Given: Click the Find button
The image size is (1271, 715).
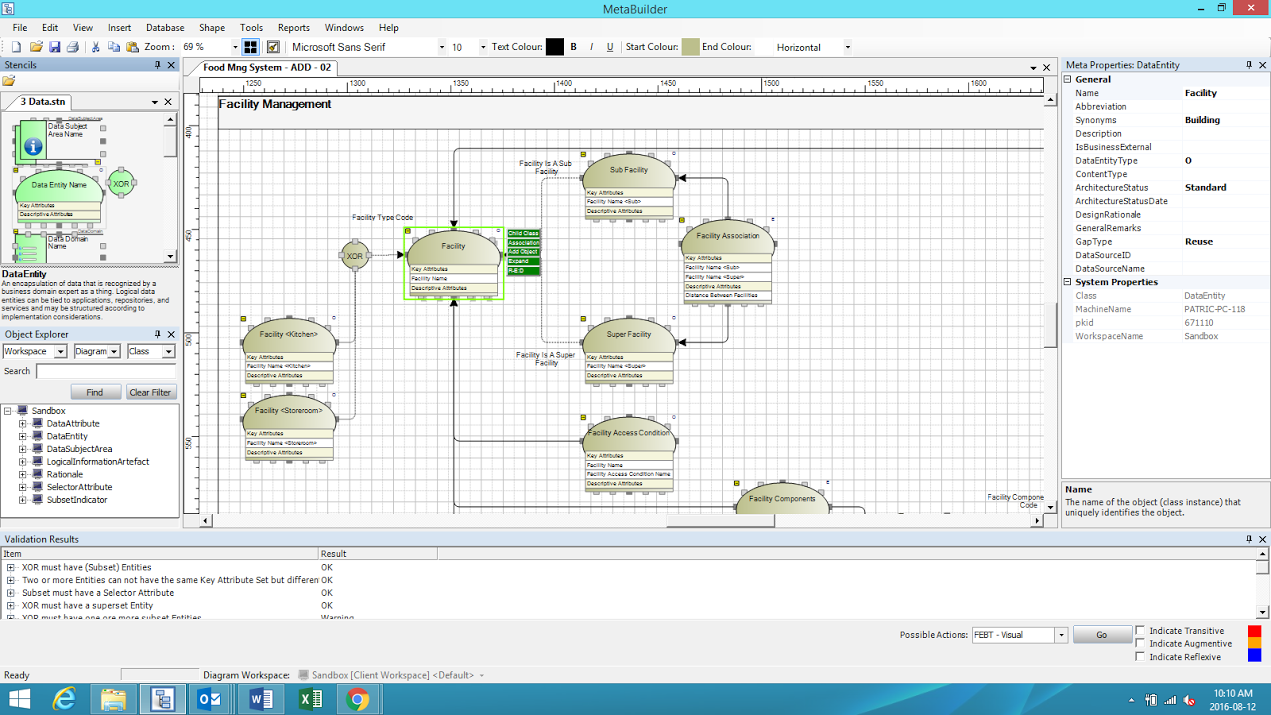Looking at the screenshot, I should tap(95, 392).
